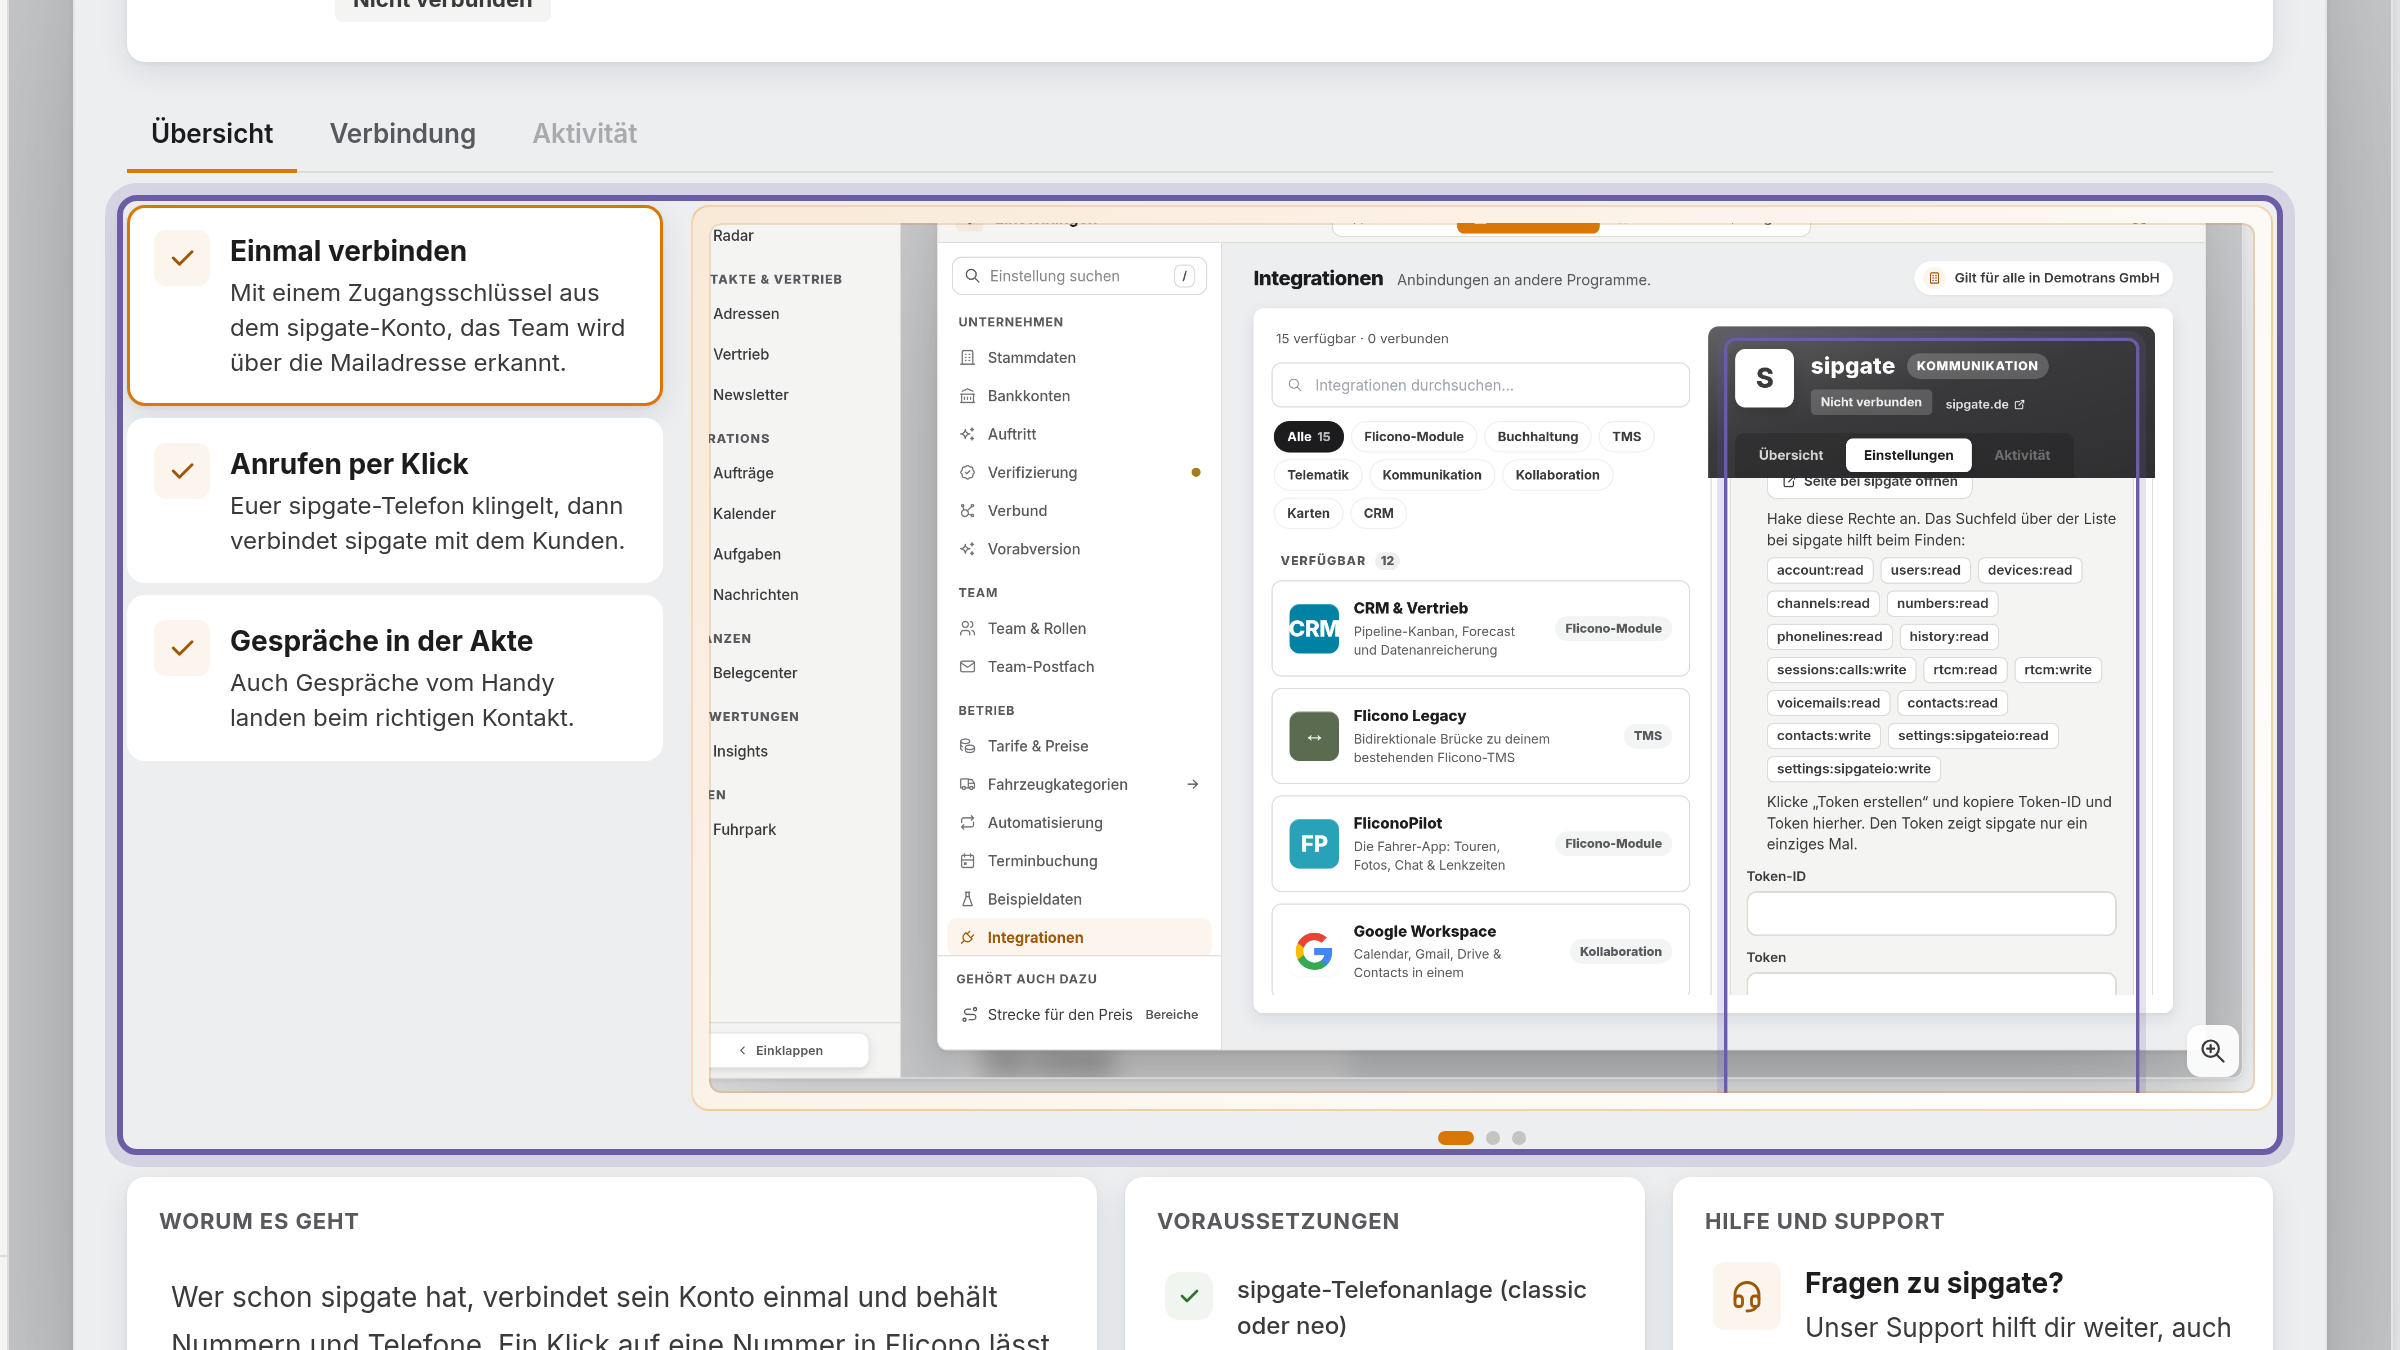The height and width of the screenshot is (1350, 2400).
Task: Toggle the Kommunikation filter chip
Action: point(1432,475)
